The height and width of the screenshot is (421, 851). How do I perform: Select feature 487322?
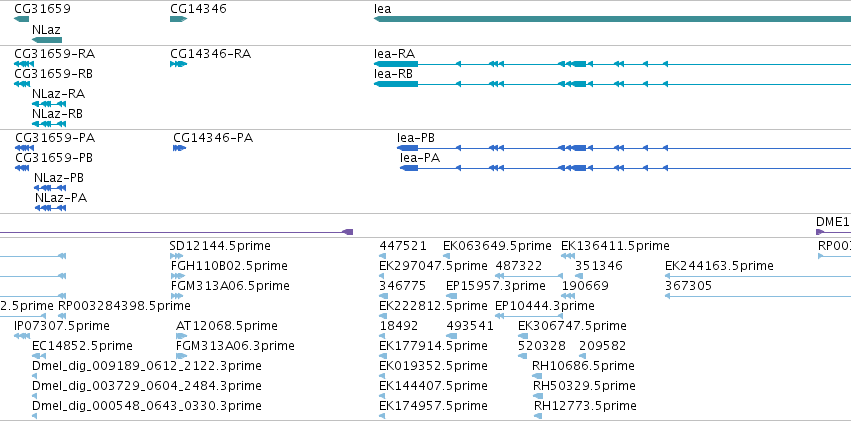coord(518,266)
